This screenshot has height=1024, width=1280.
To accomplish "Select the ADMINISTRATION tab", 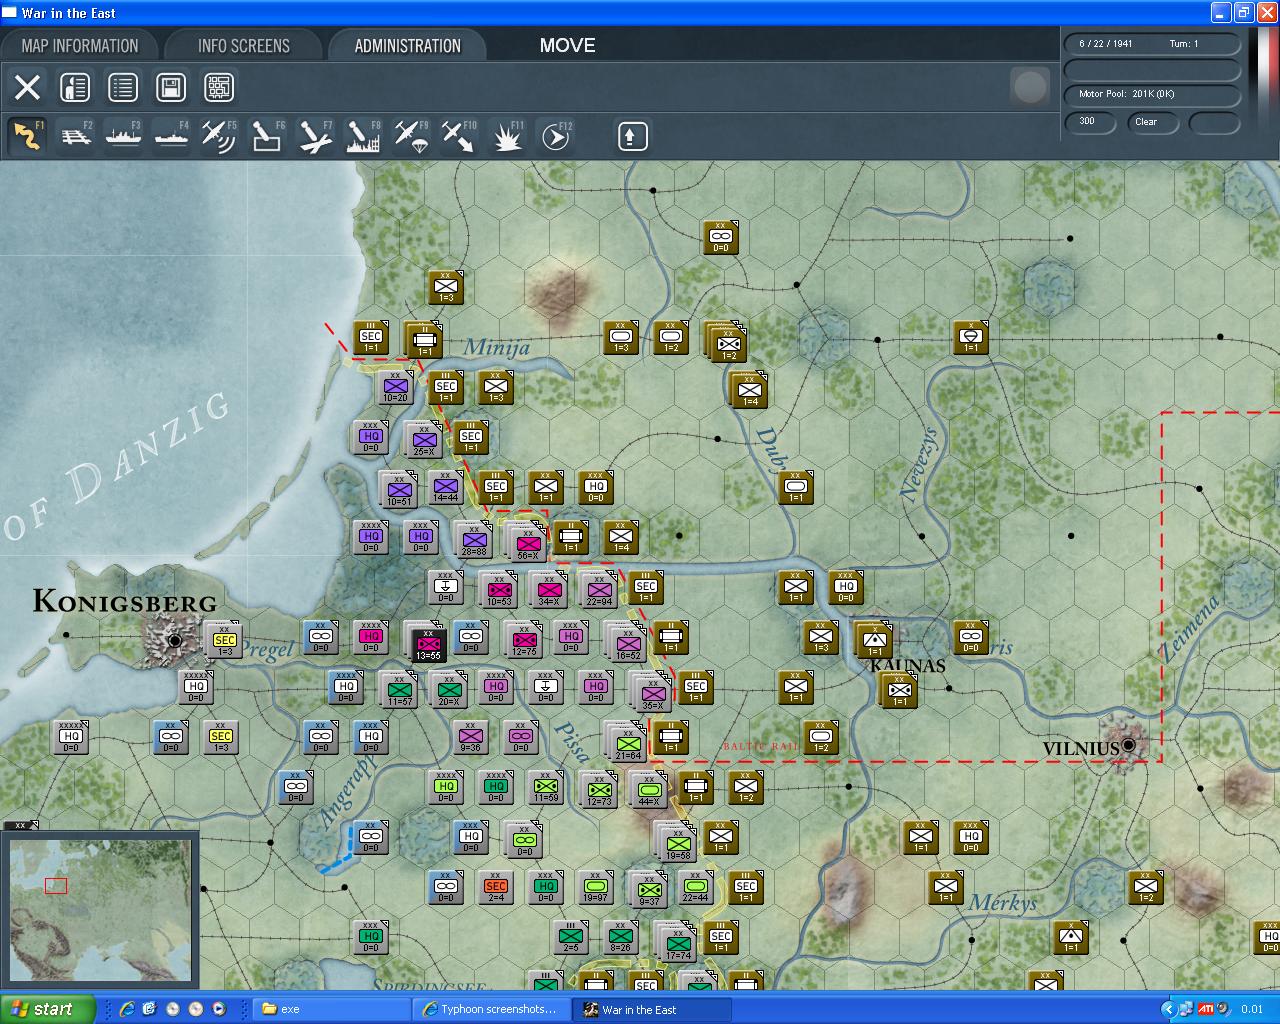I will 407,46.
